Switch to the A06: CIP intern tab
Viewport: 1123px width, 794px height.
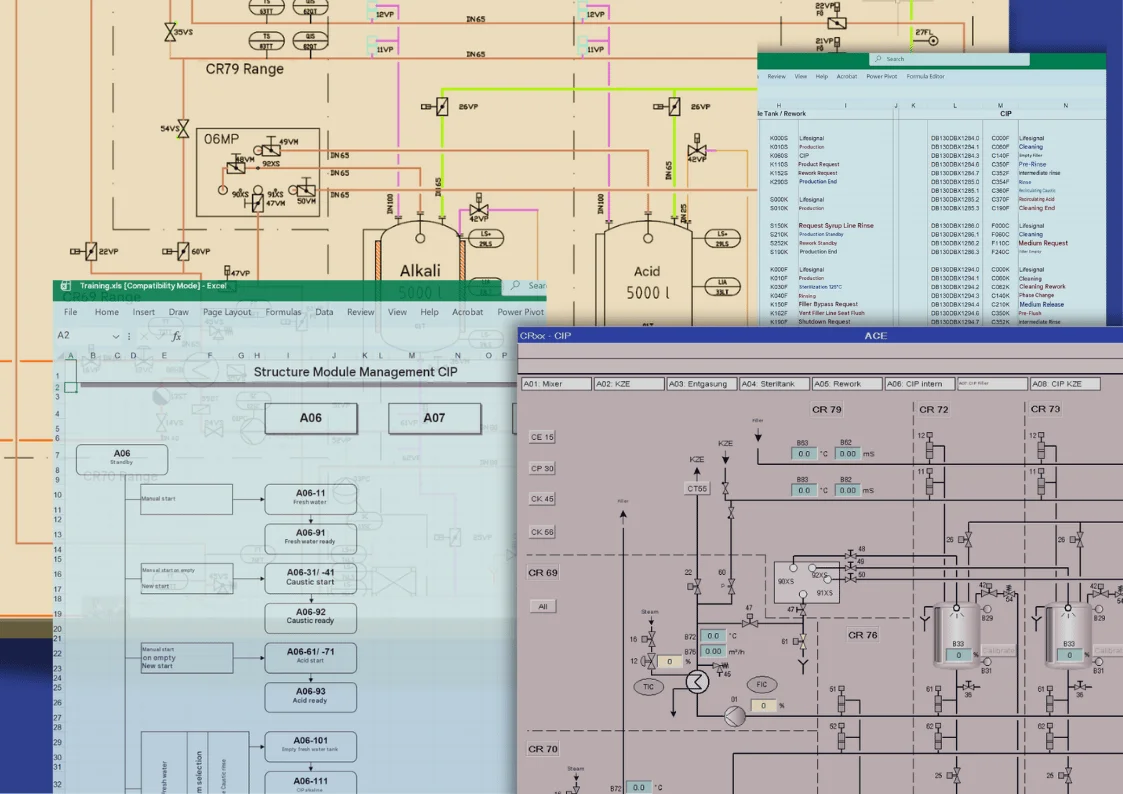coord(920,384)
